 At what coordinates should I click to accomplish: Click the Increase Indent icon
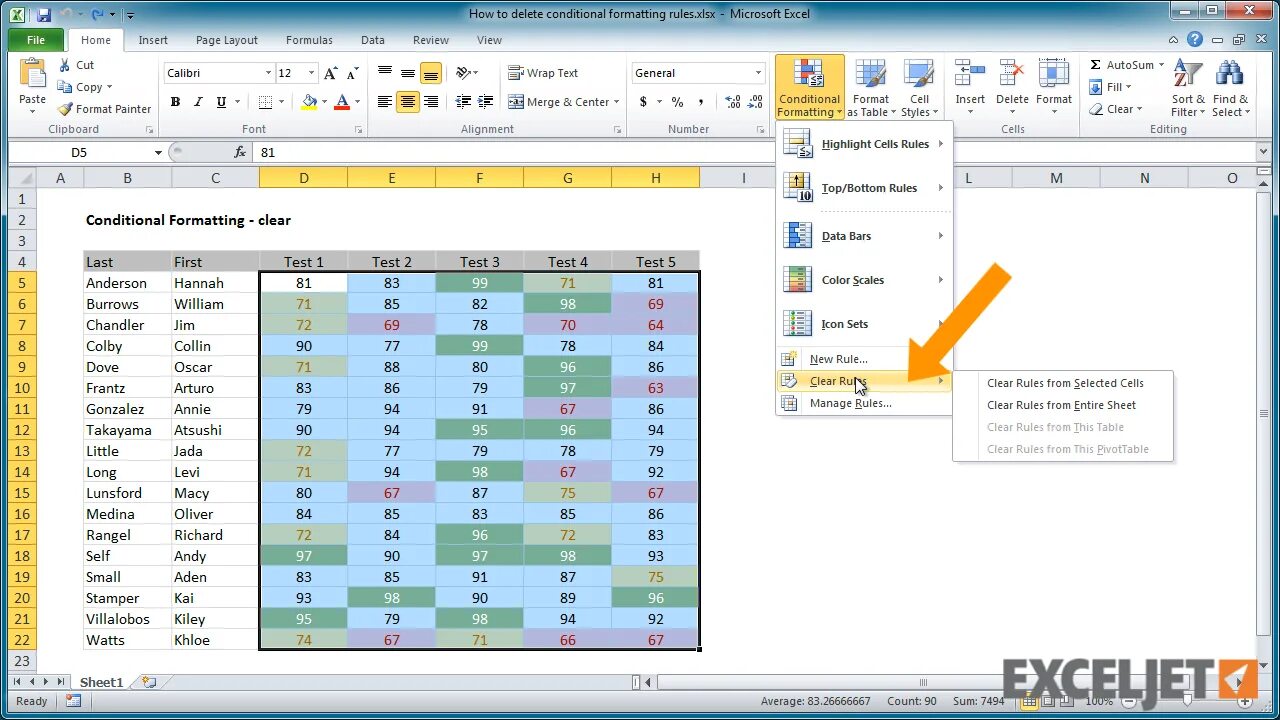(487, 102)
